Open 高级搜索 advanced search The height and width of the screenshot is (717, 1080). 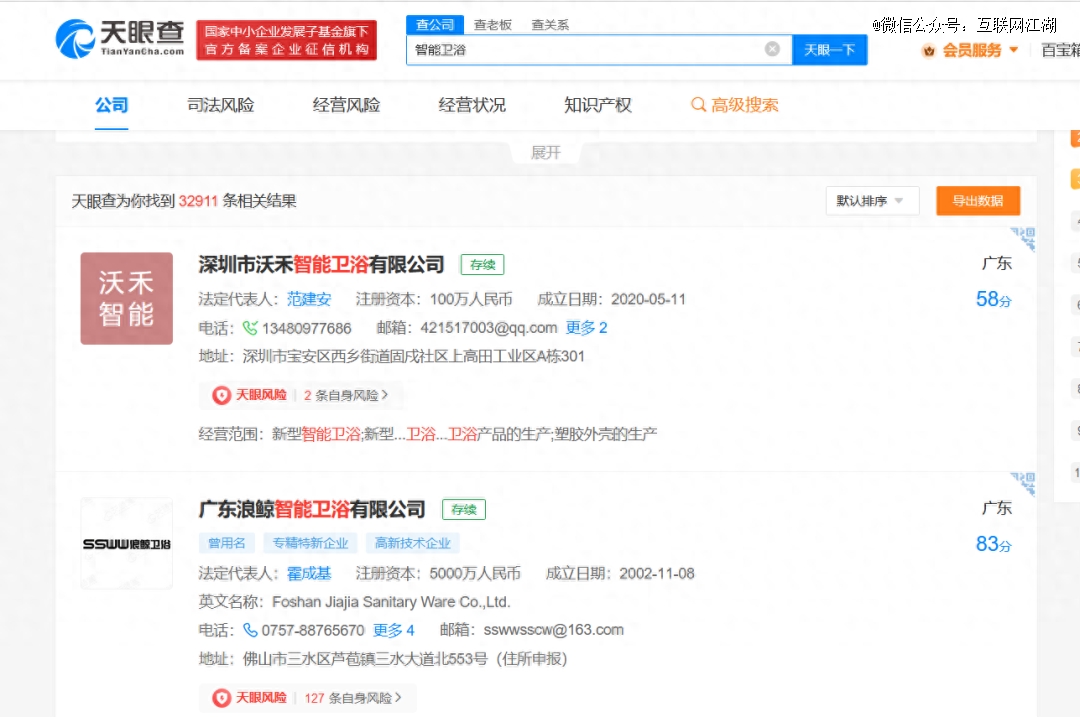(x=734, y=105)
